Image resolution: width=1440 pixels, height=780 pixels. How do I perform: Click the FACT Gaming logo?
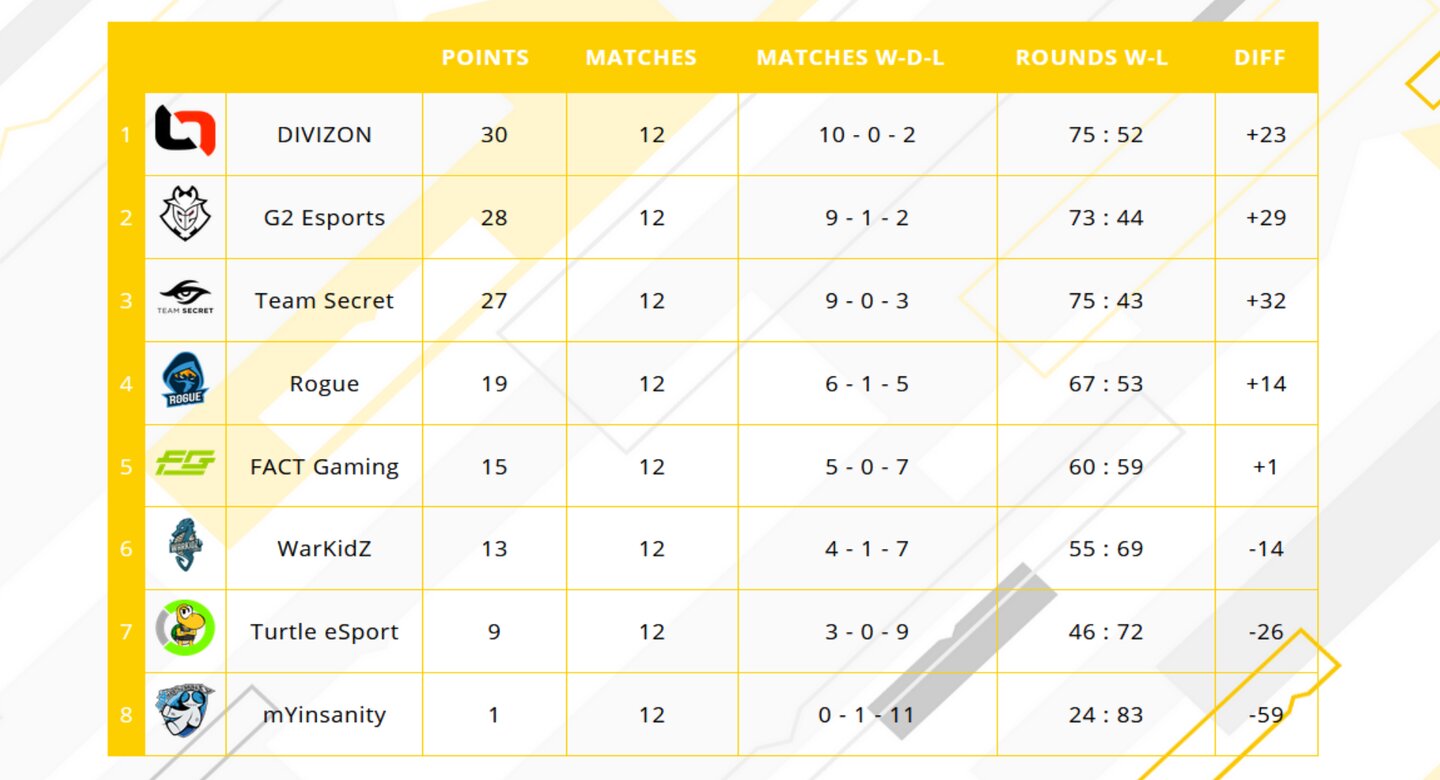click(185, 464)
